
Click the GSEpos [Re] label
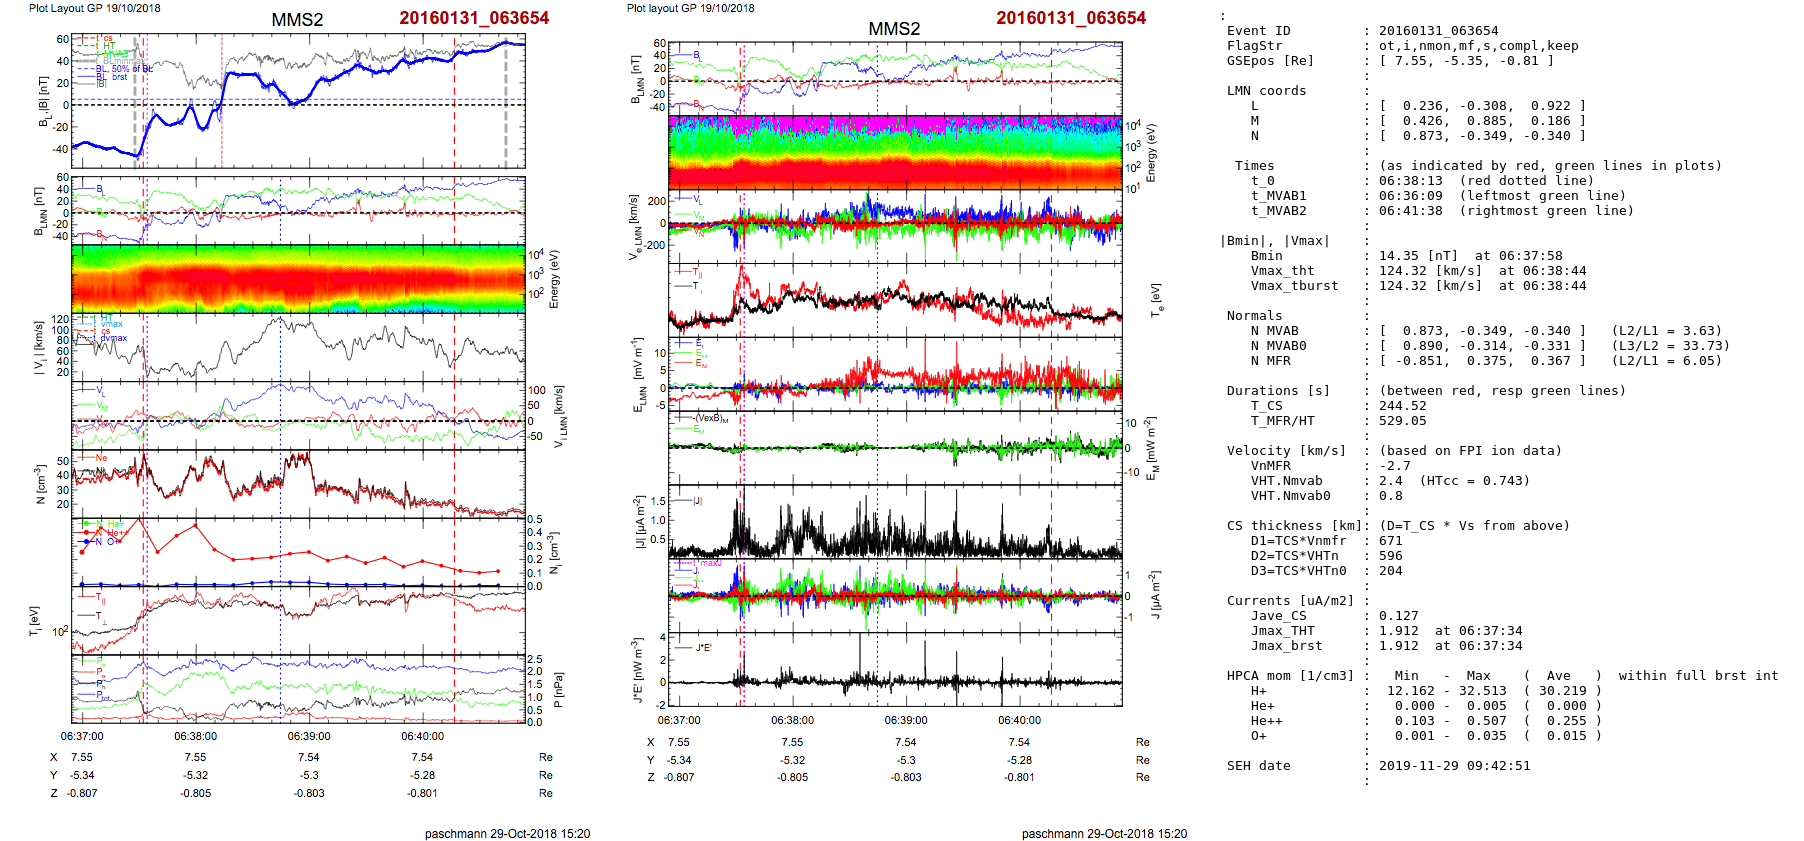click(x=1270, y=61)
